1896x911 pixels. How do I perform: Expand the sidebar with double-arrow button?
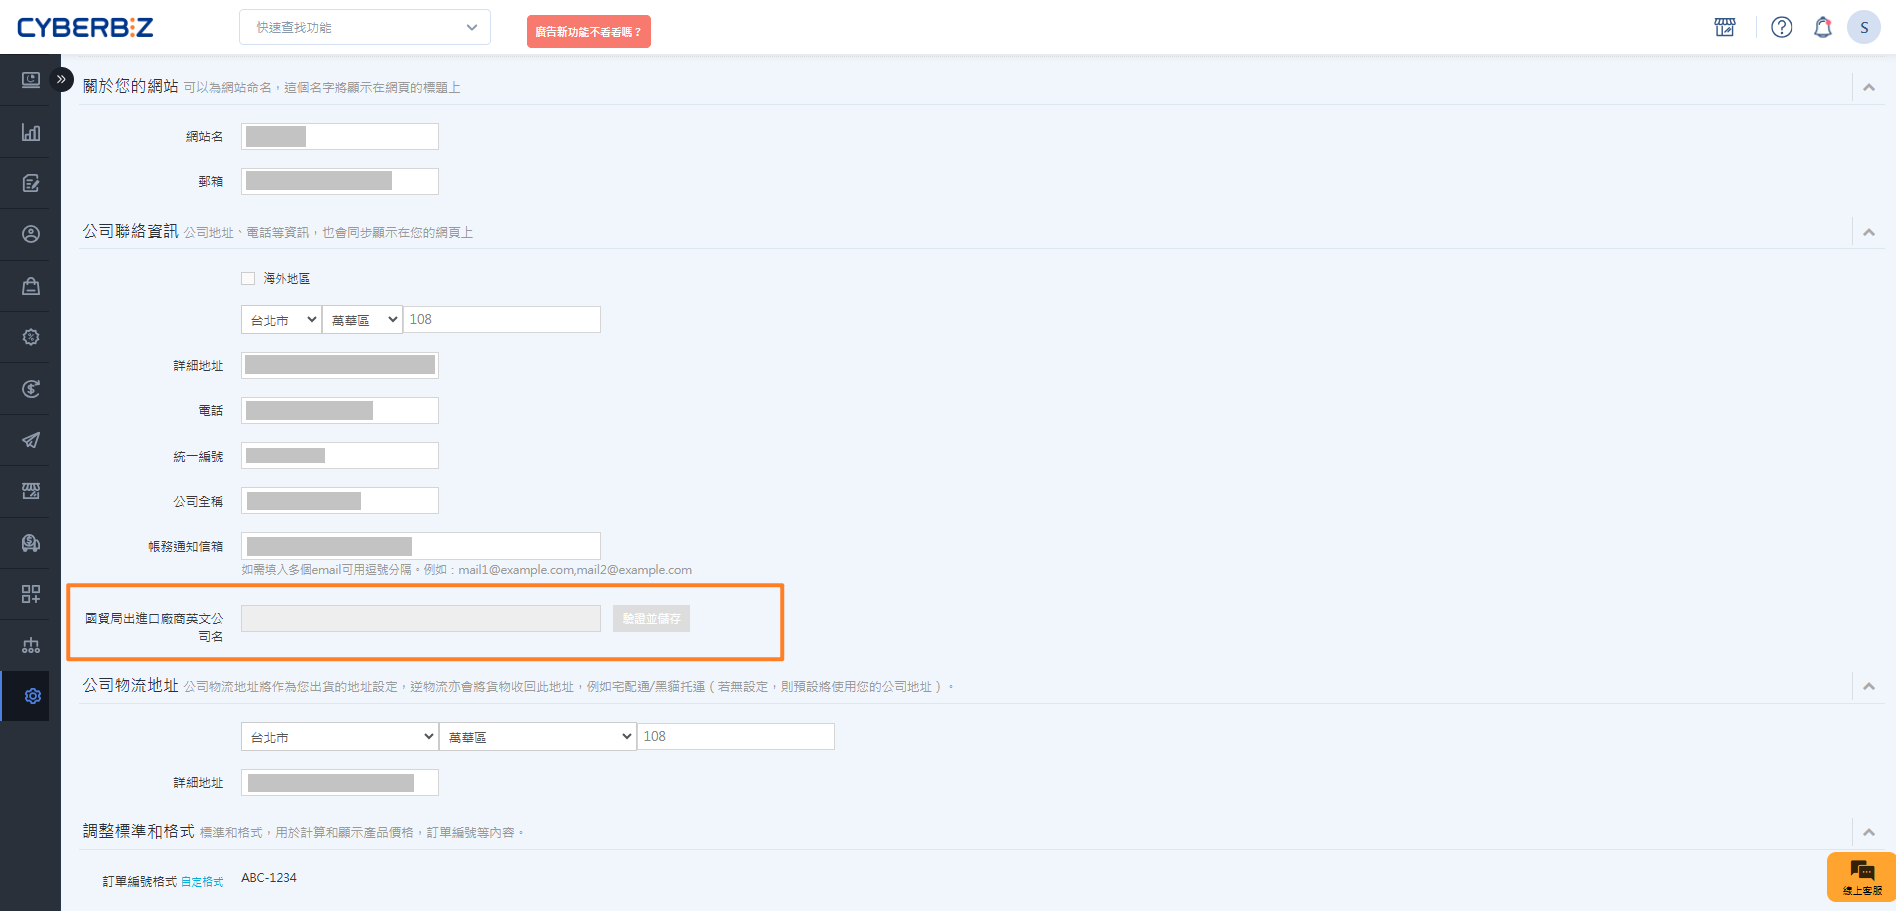(x=61, y=79)
